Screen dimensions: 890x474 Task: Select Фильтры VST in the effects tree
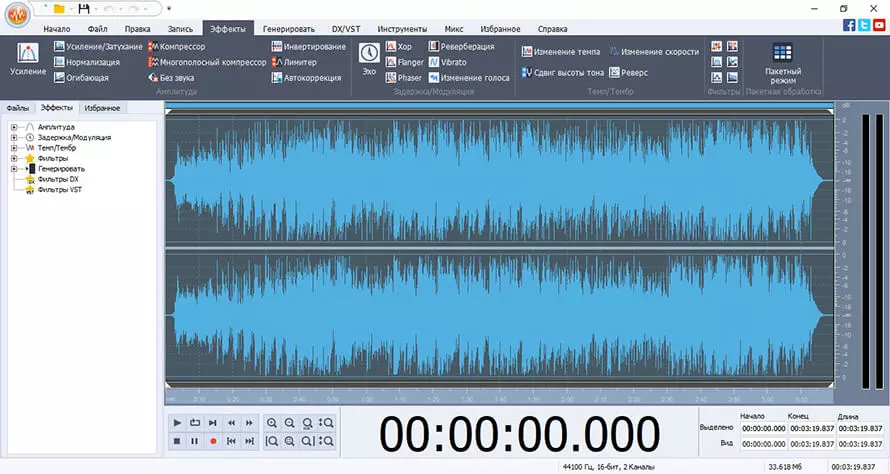60,190
